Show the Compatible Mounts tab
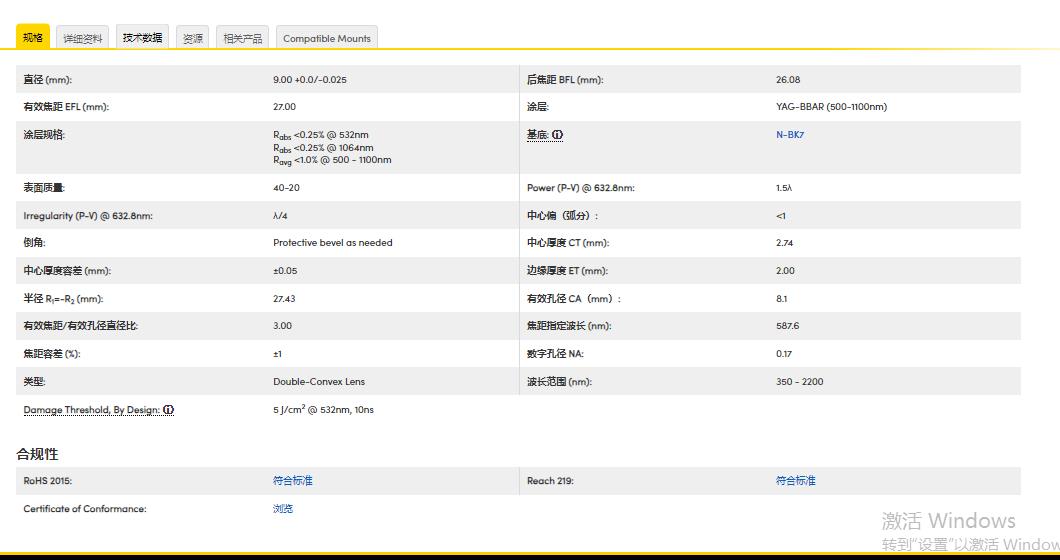This screenshot has height=560, width=1060. point(327,38)
